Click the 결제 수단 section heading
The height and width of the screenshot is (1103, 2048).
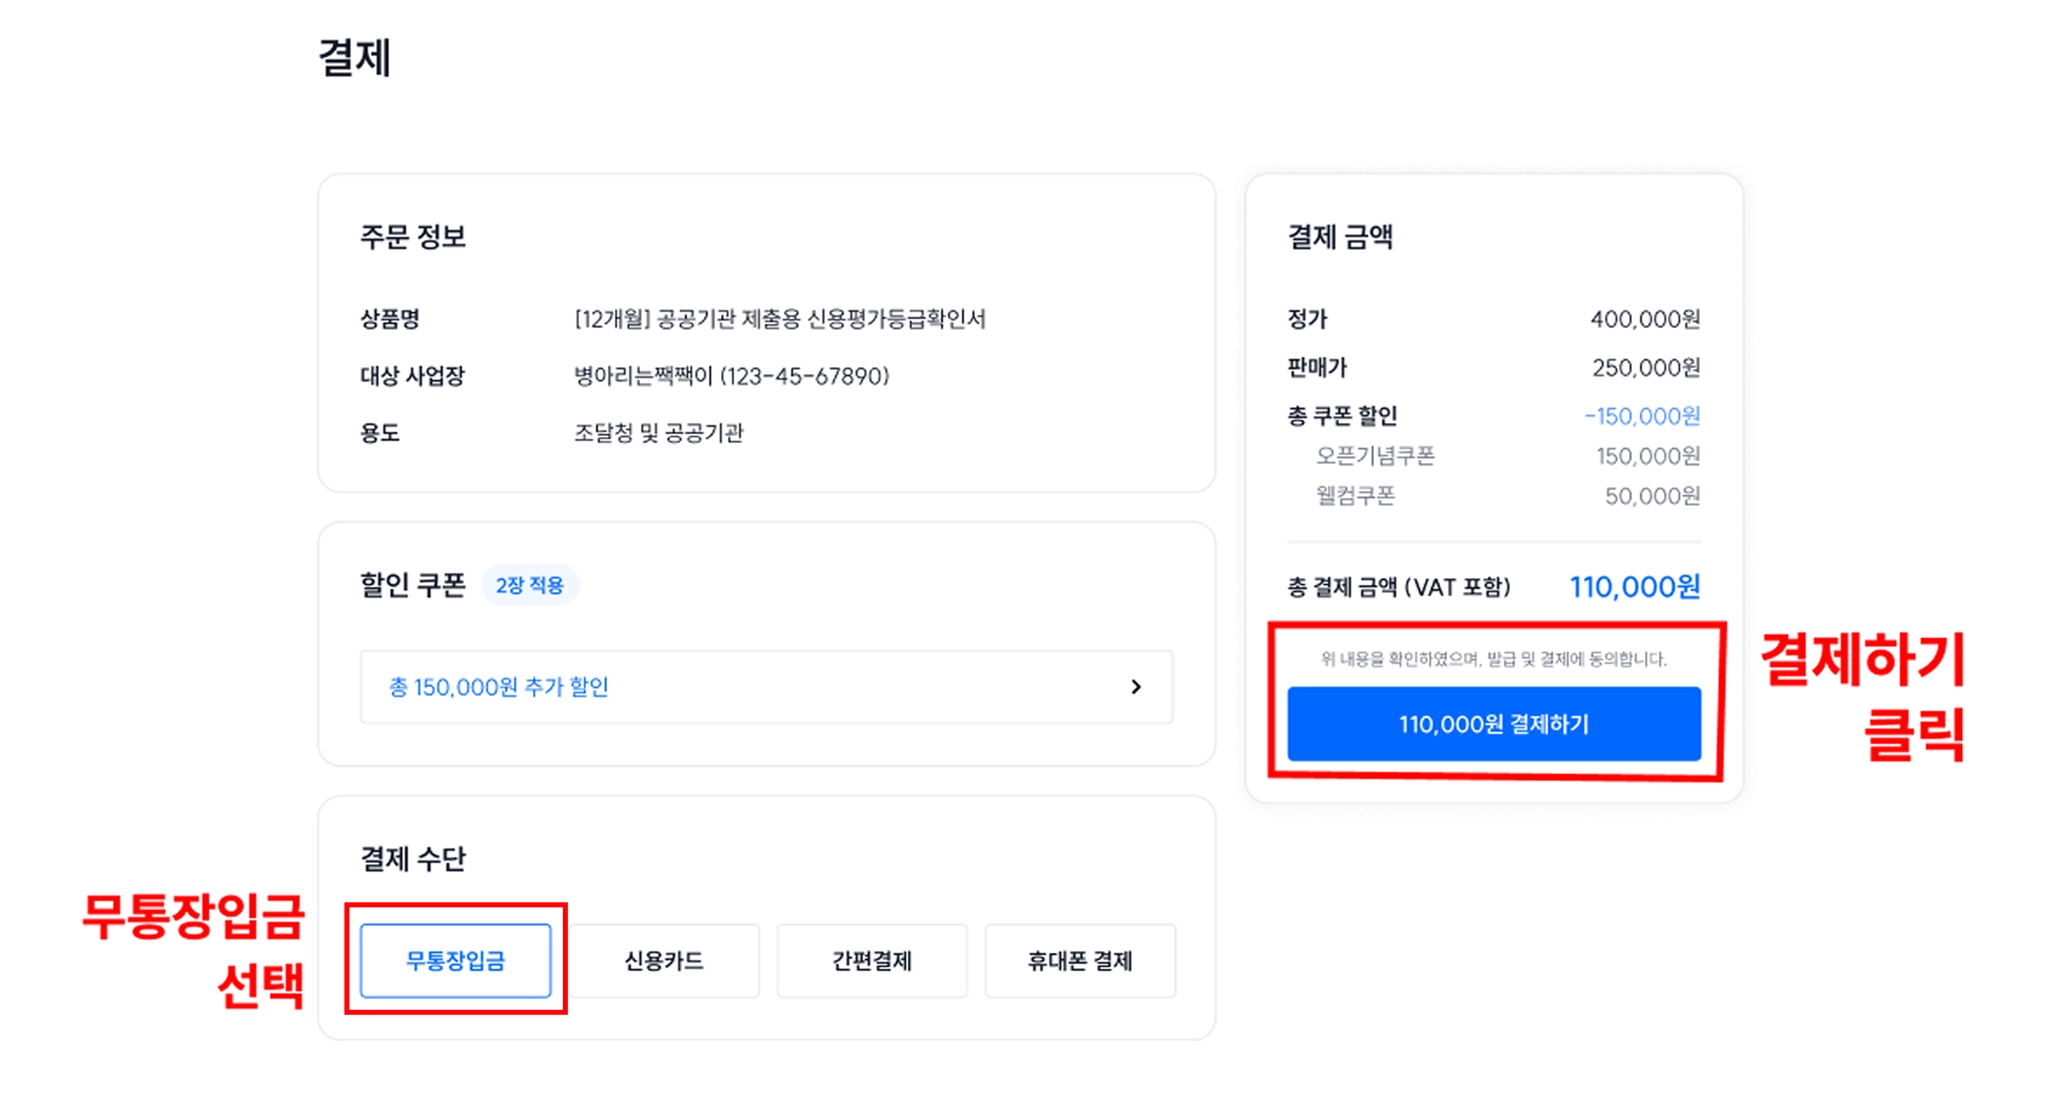[413, 859]
